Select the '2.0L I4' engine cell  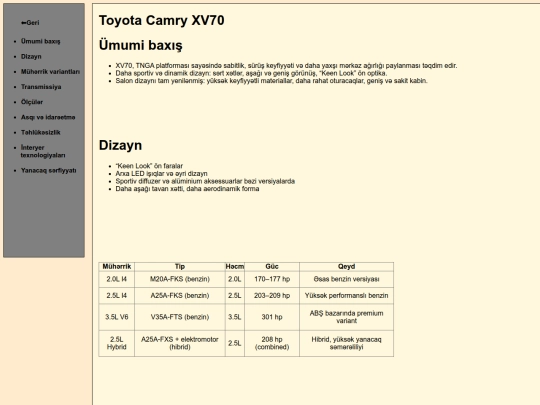117,279
